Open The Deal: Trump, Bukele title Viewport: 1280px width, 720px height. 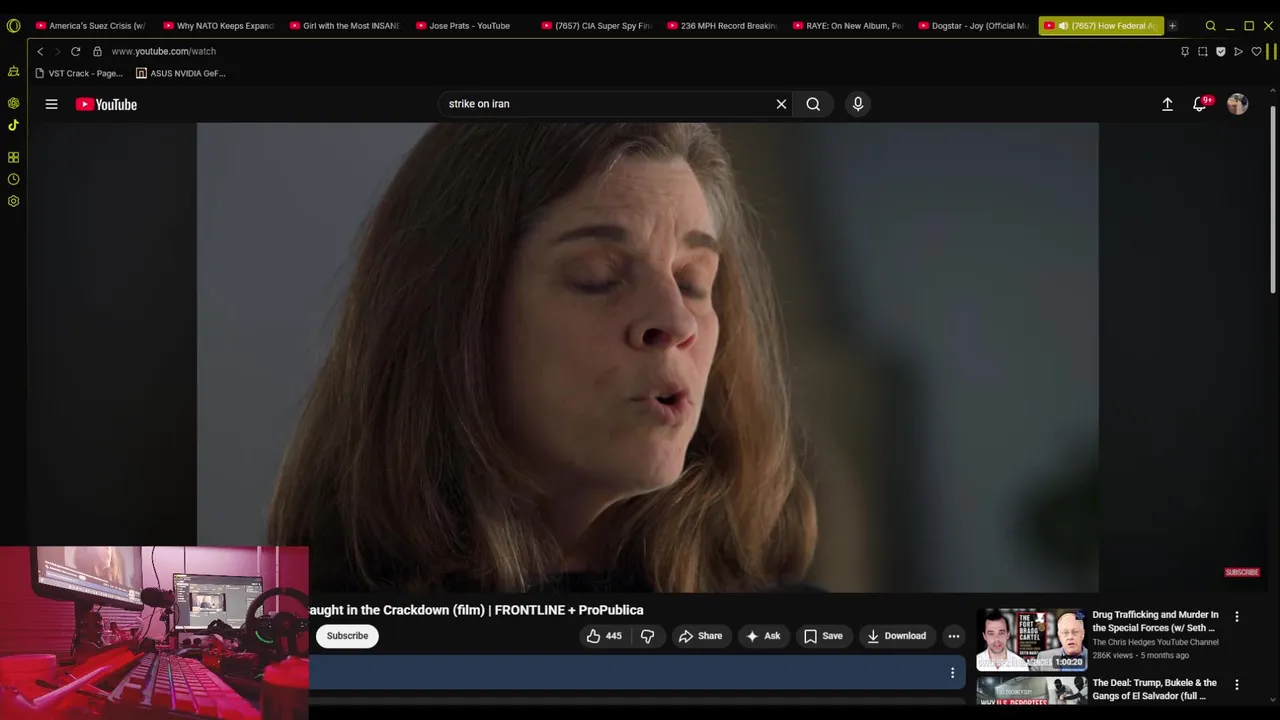(x=1154, y=689)
